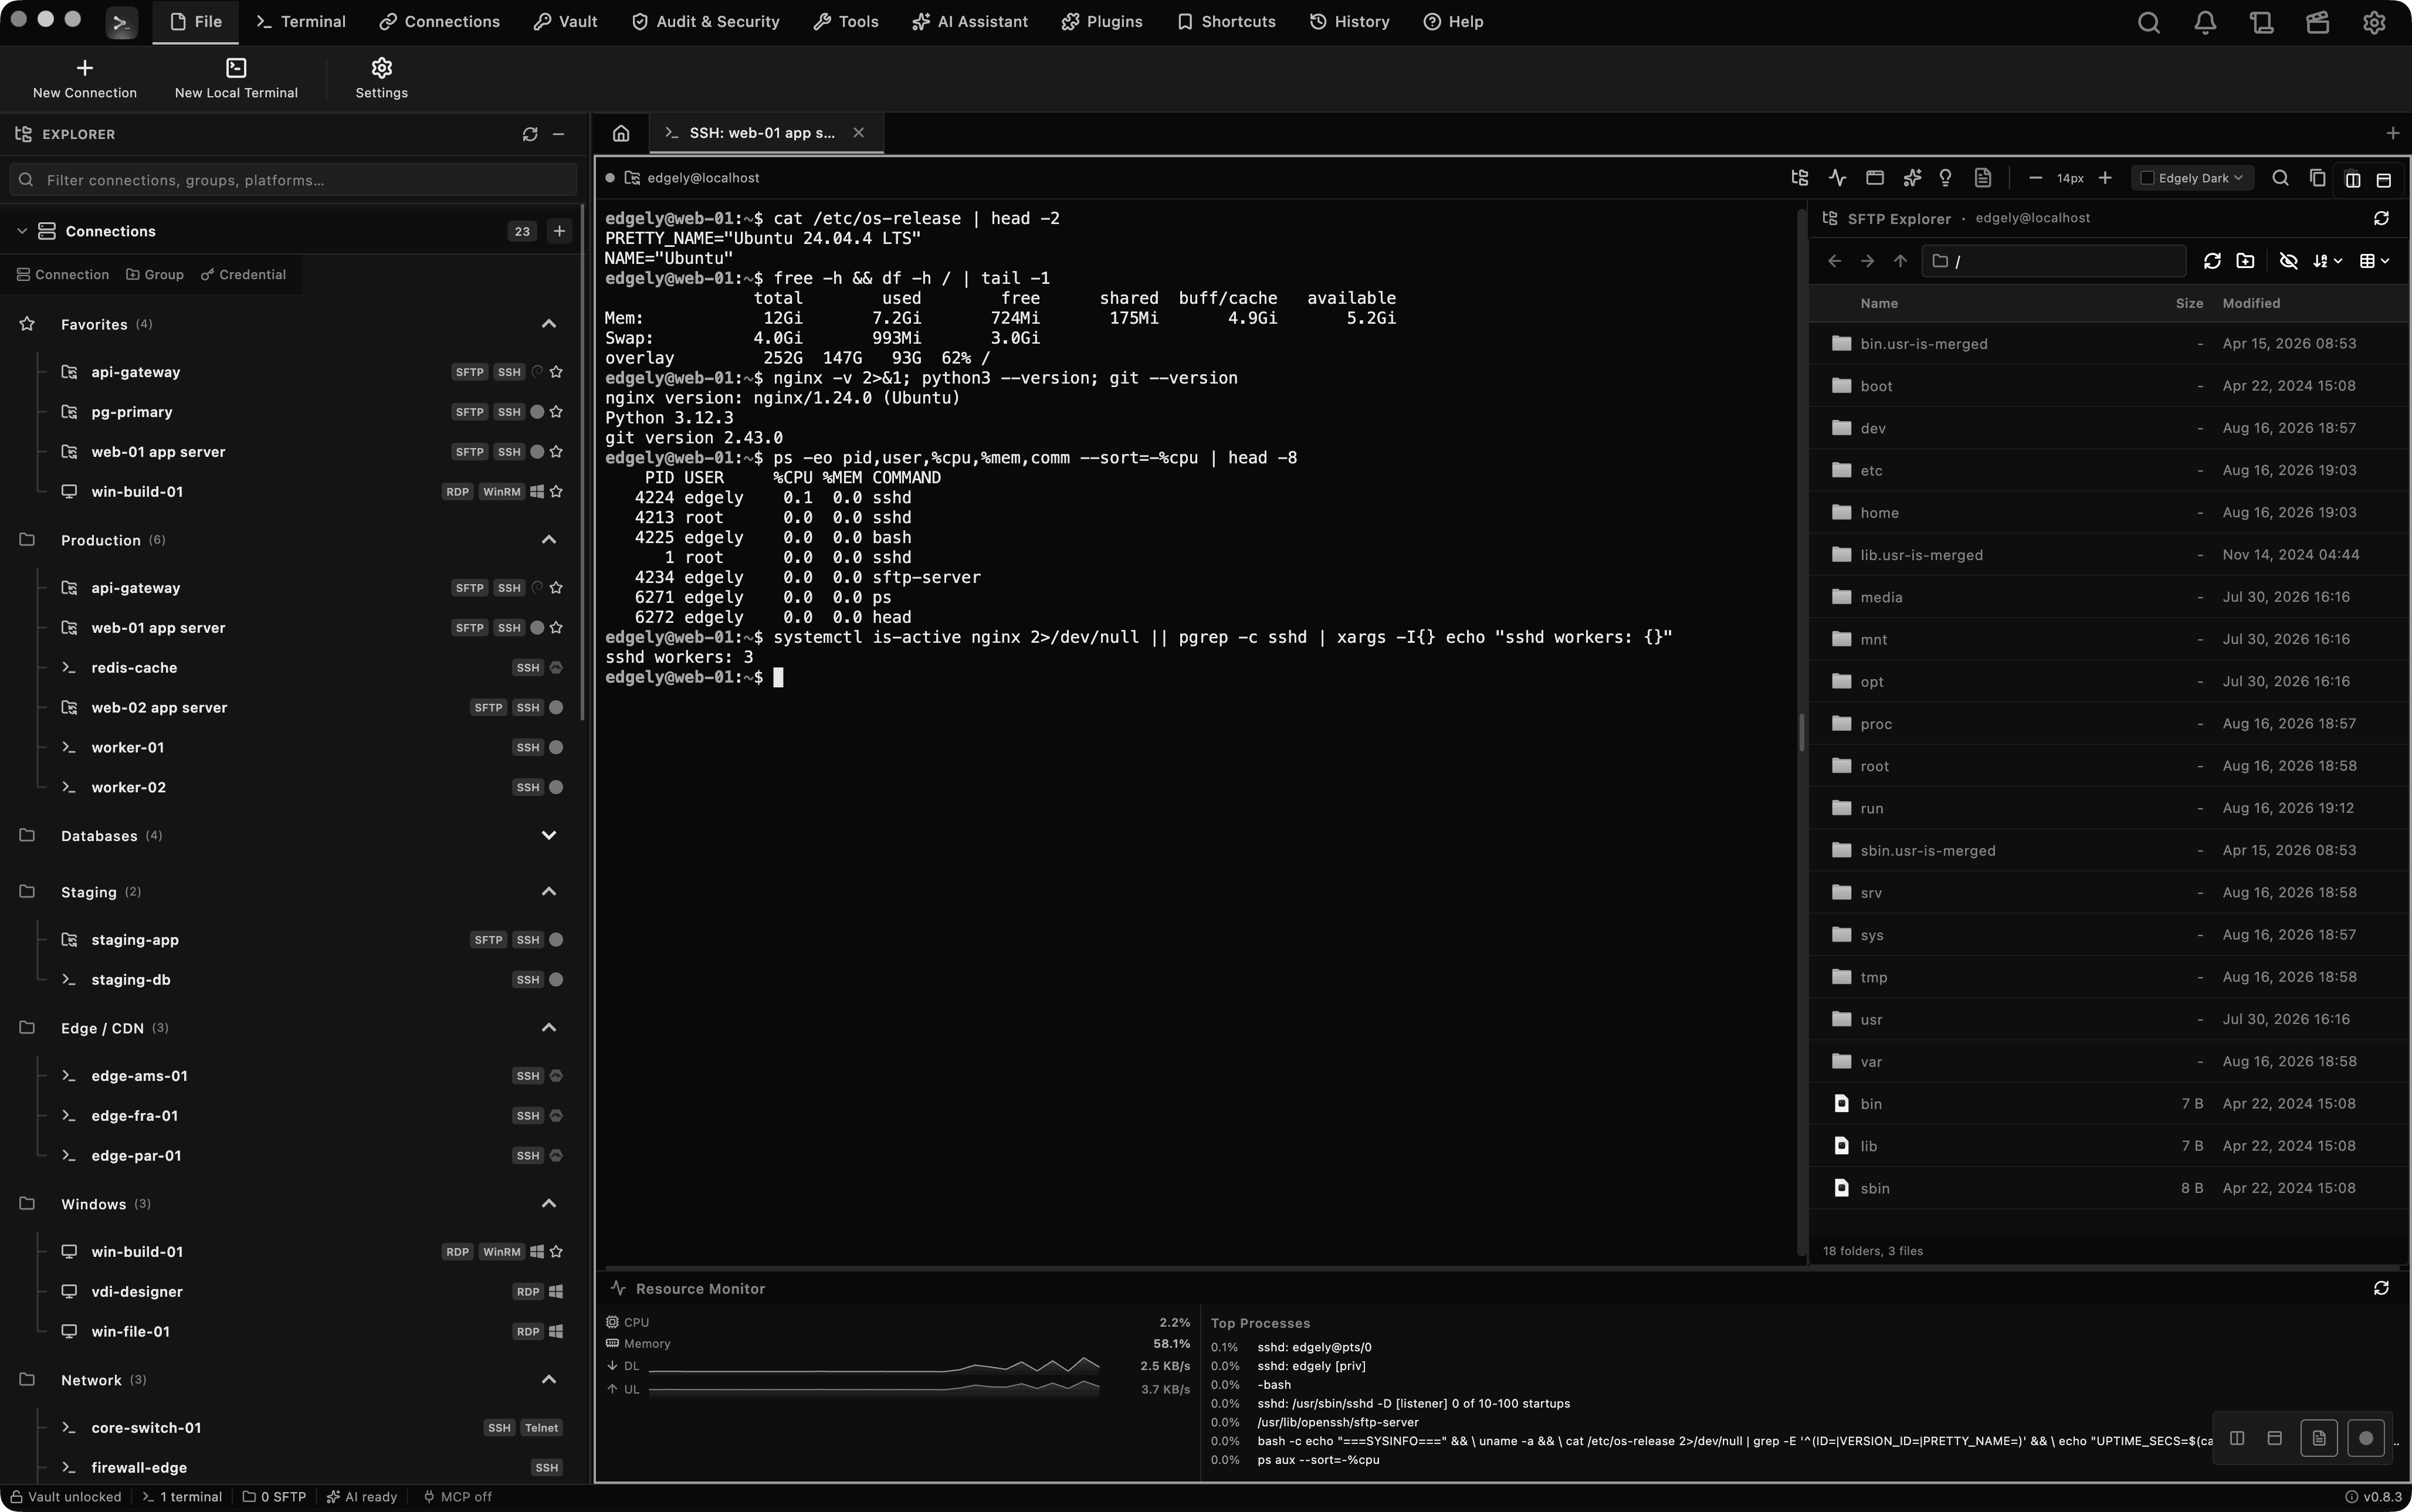Image resolution: width=2412 pixels, height=1512 pixels.
Task: Open the AI Assistant menu
Action: pos(969,21)
